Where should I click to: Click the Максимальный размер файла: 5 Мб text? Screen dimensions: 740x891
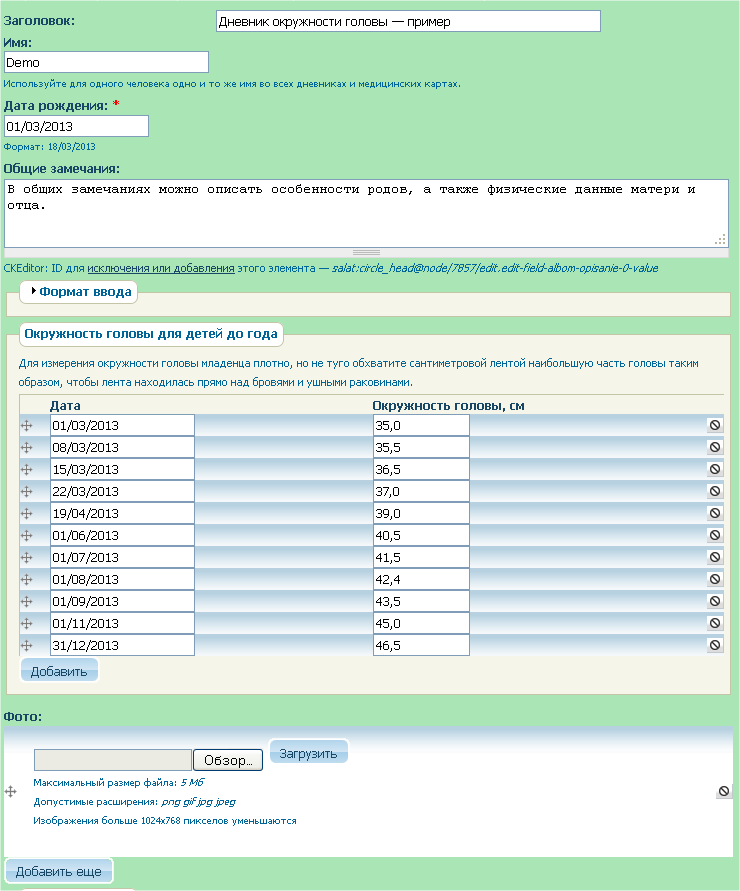(x=118, y=782)
